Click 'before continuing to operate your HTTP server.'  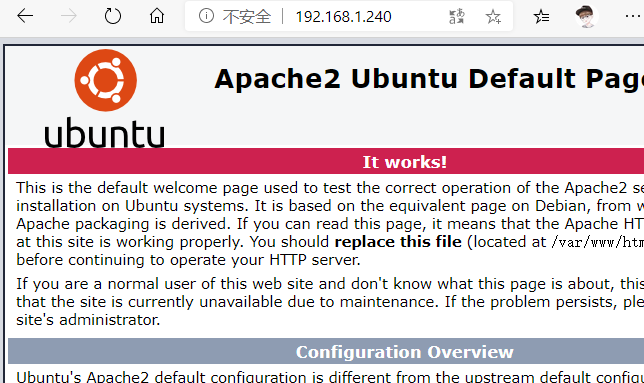coord(188,260)
